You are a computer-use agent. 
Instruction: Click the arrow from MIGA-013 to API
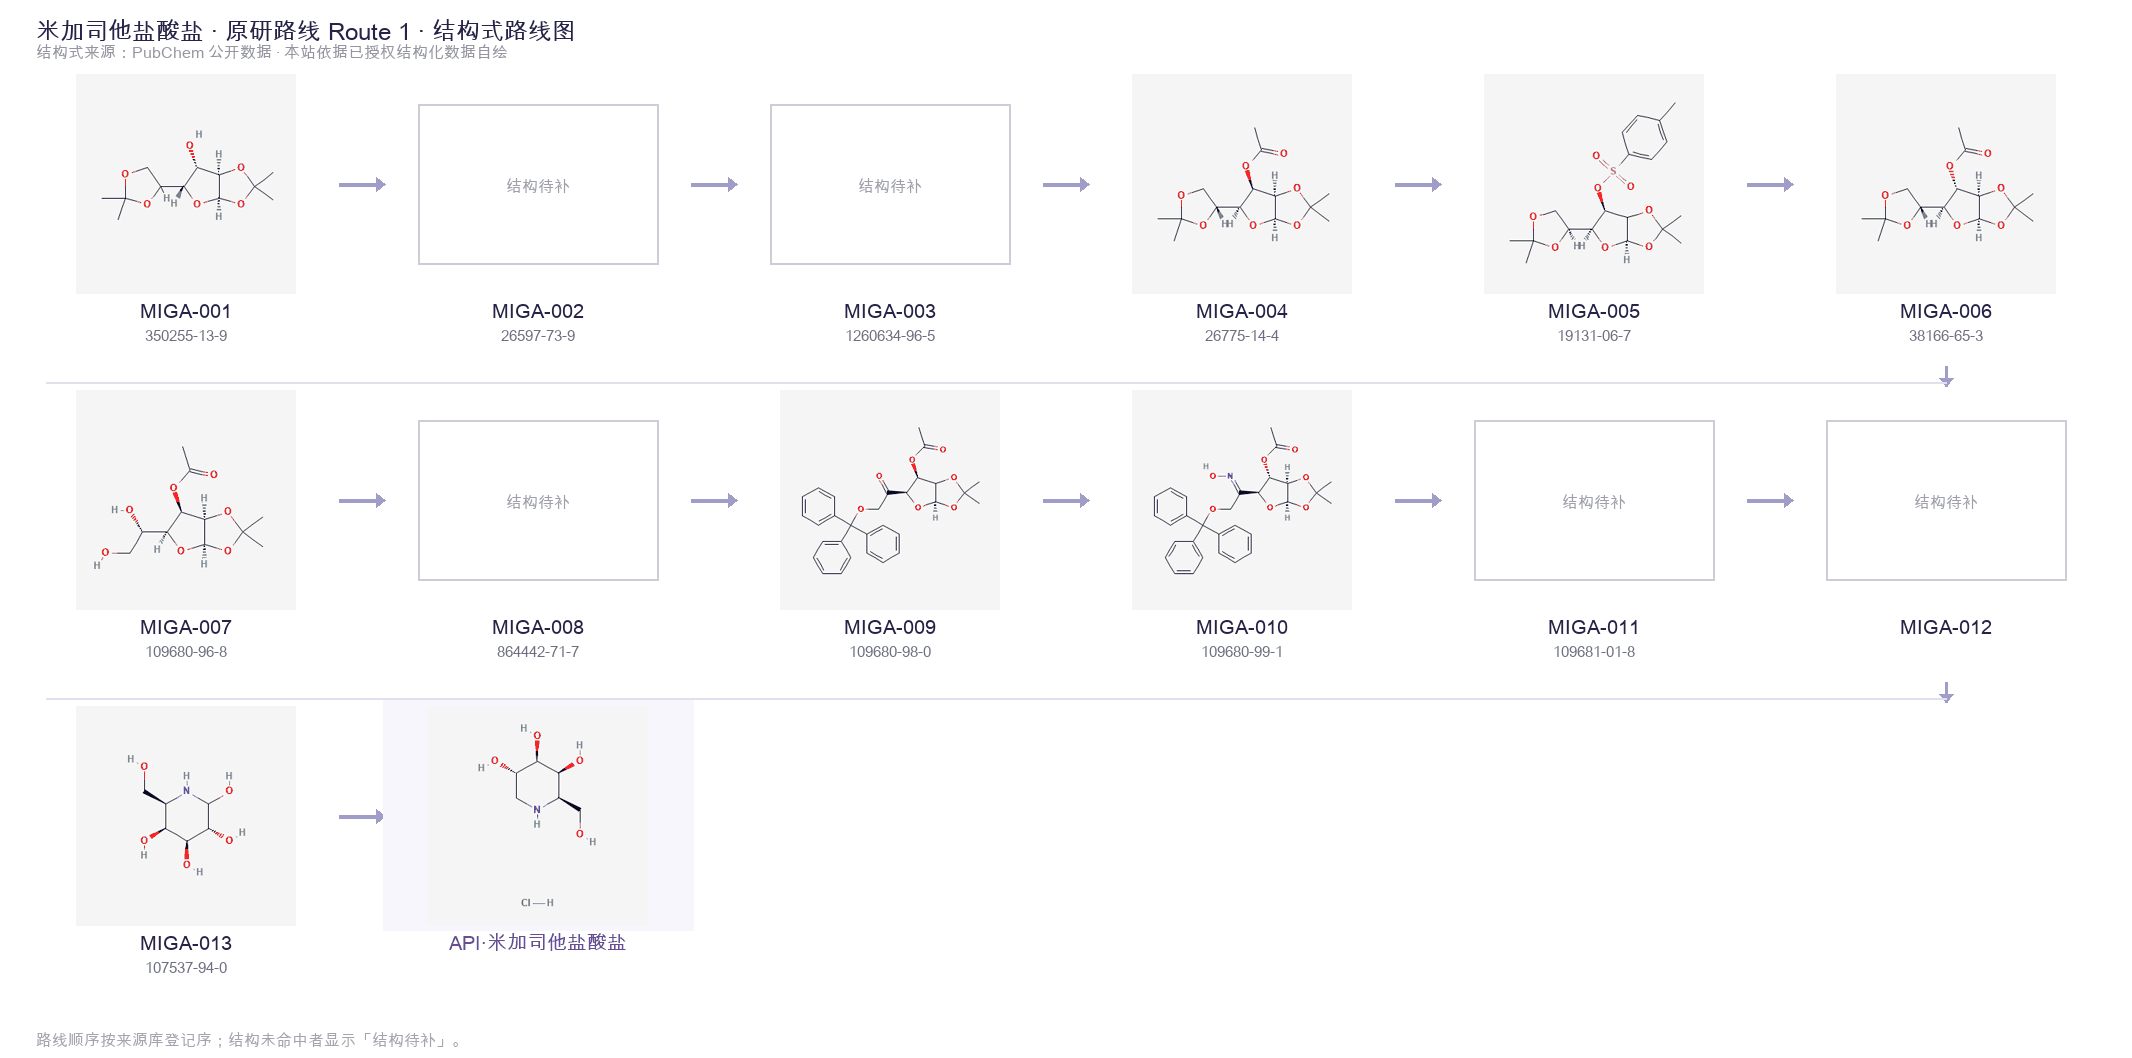(x=362, y=817)
